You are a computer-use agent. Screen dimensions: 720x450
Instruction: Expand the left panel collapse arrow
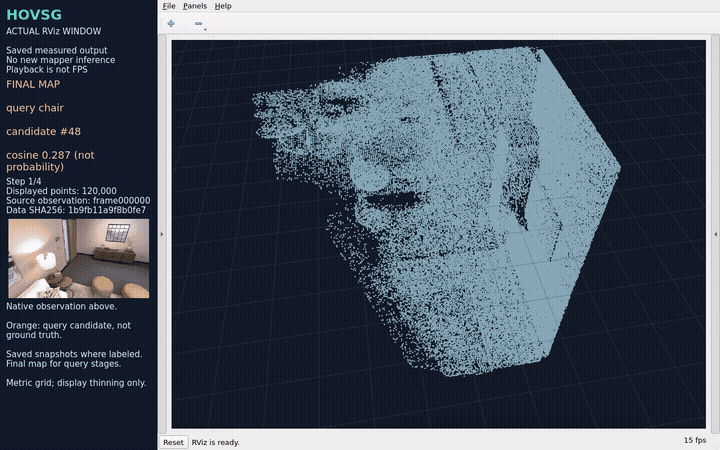tap(162, 234)
